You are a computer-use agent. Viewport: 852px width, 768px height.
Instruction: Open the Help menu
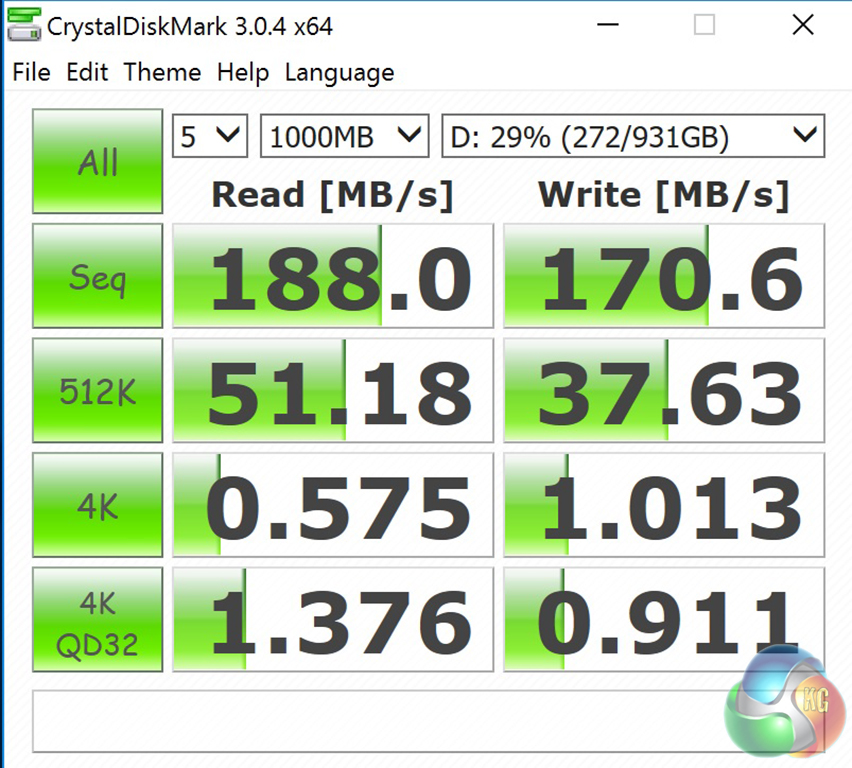[243, 72]
